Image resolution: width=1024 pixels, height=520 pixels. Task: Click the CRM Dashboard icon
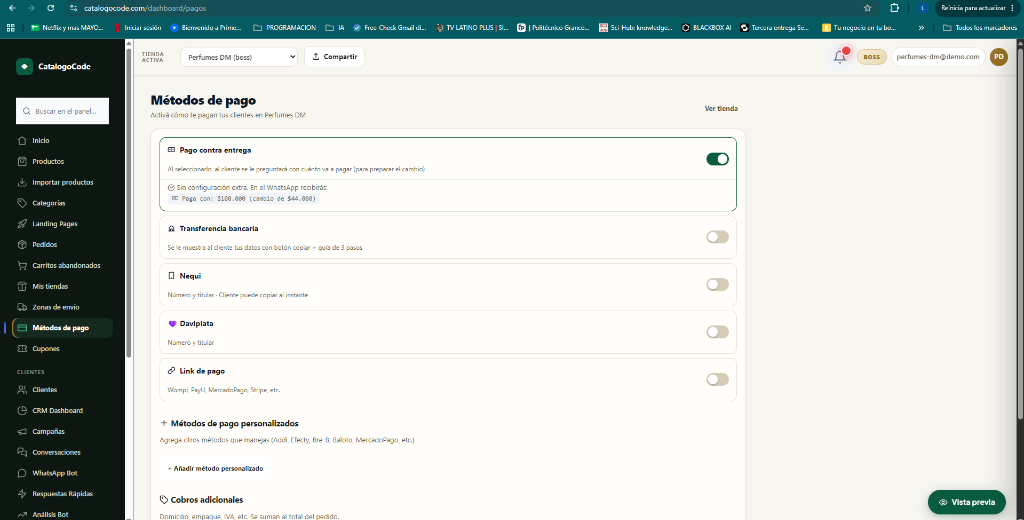[22, 411]
